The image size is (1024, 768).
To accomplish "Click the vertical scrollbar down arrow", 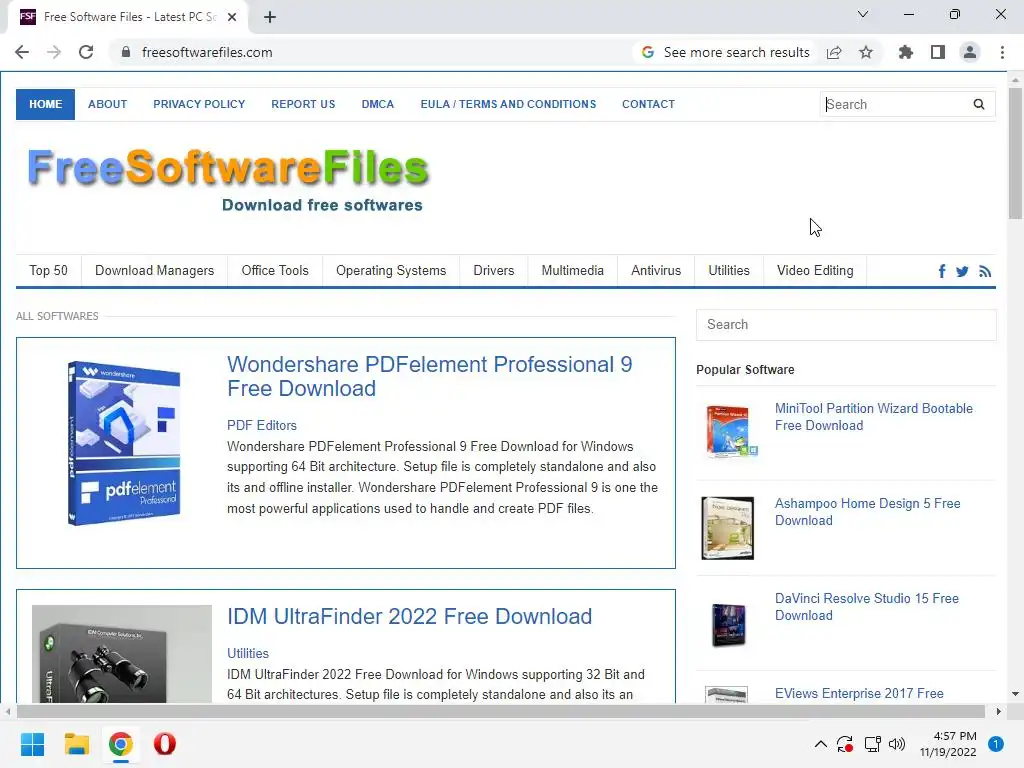I will tap(1015, 694).
